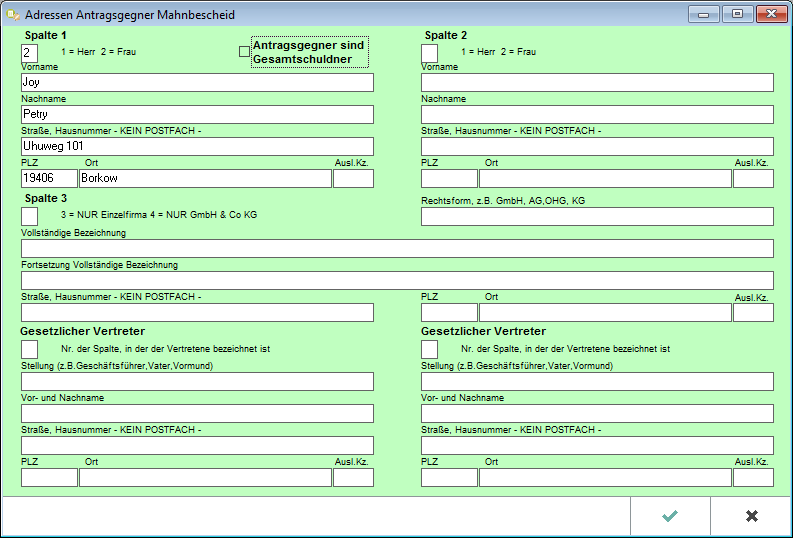Click Spalte 1 Ausl.Kz. field
The width and height of the screenshot is (793, 538).
pyautogui.click(x=354, y=178)
